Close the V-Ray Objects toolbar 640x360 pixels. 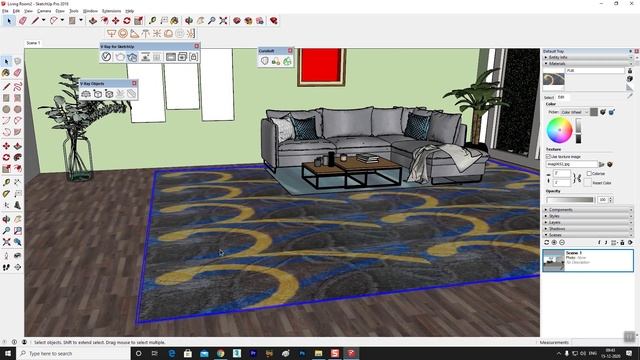(x=134, y=83)
